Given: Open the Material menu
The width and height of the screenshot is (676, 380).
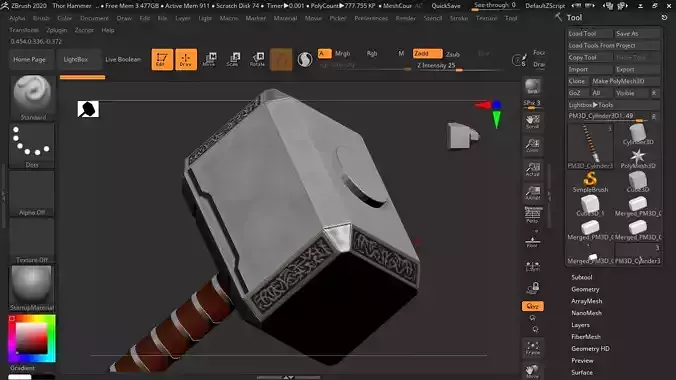Looking at the screenshot, I should (285, 18).
